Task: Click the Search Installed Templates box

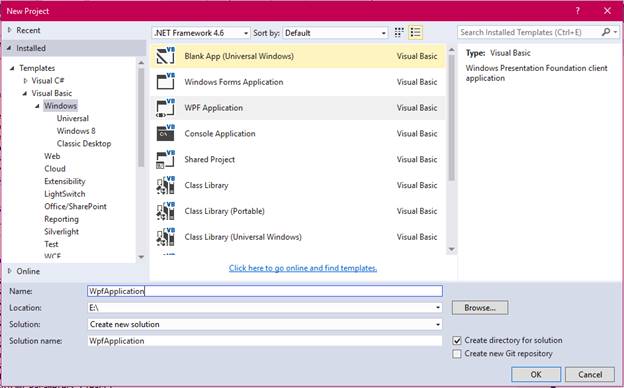Action: (529, 32)
